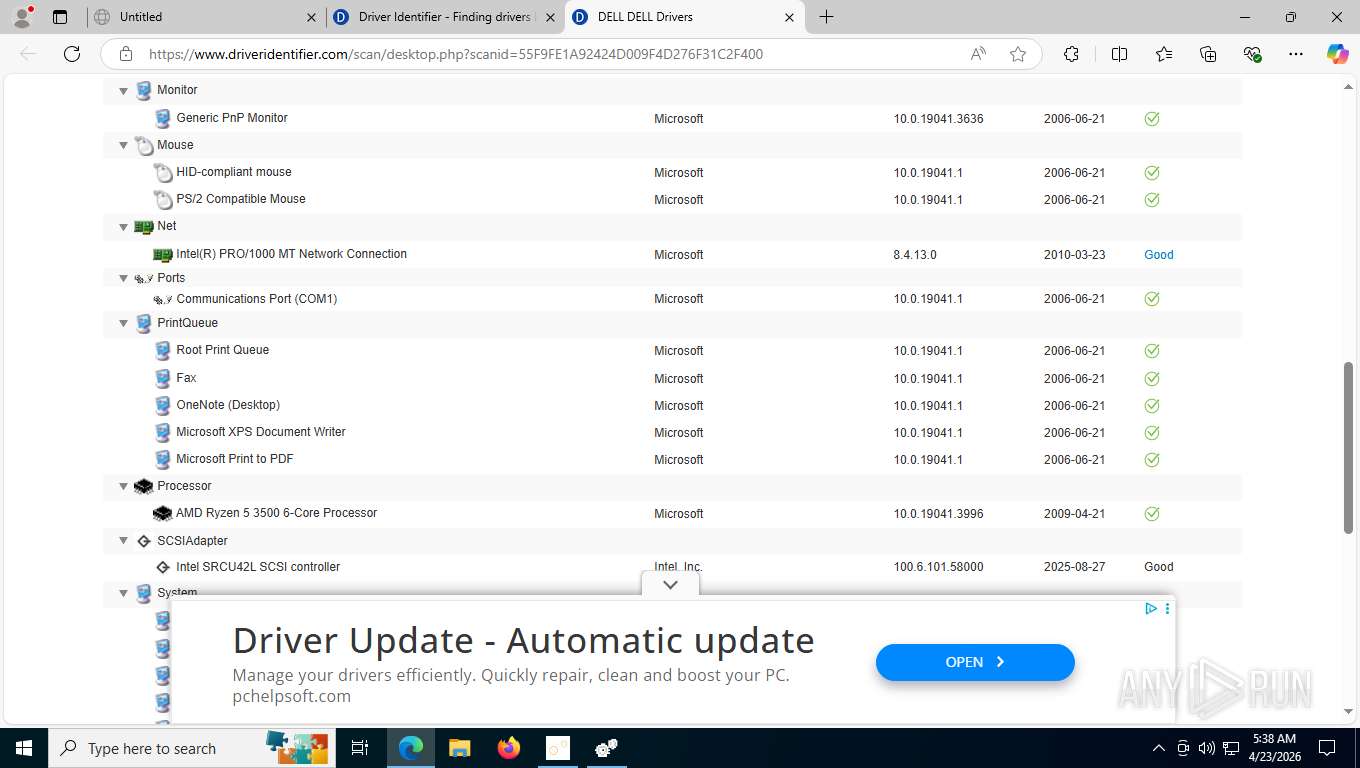Click the Microsoft XPS Document Writer icon

pos(163,432)
